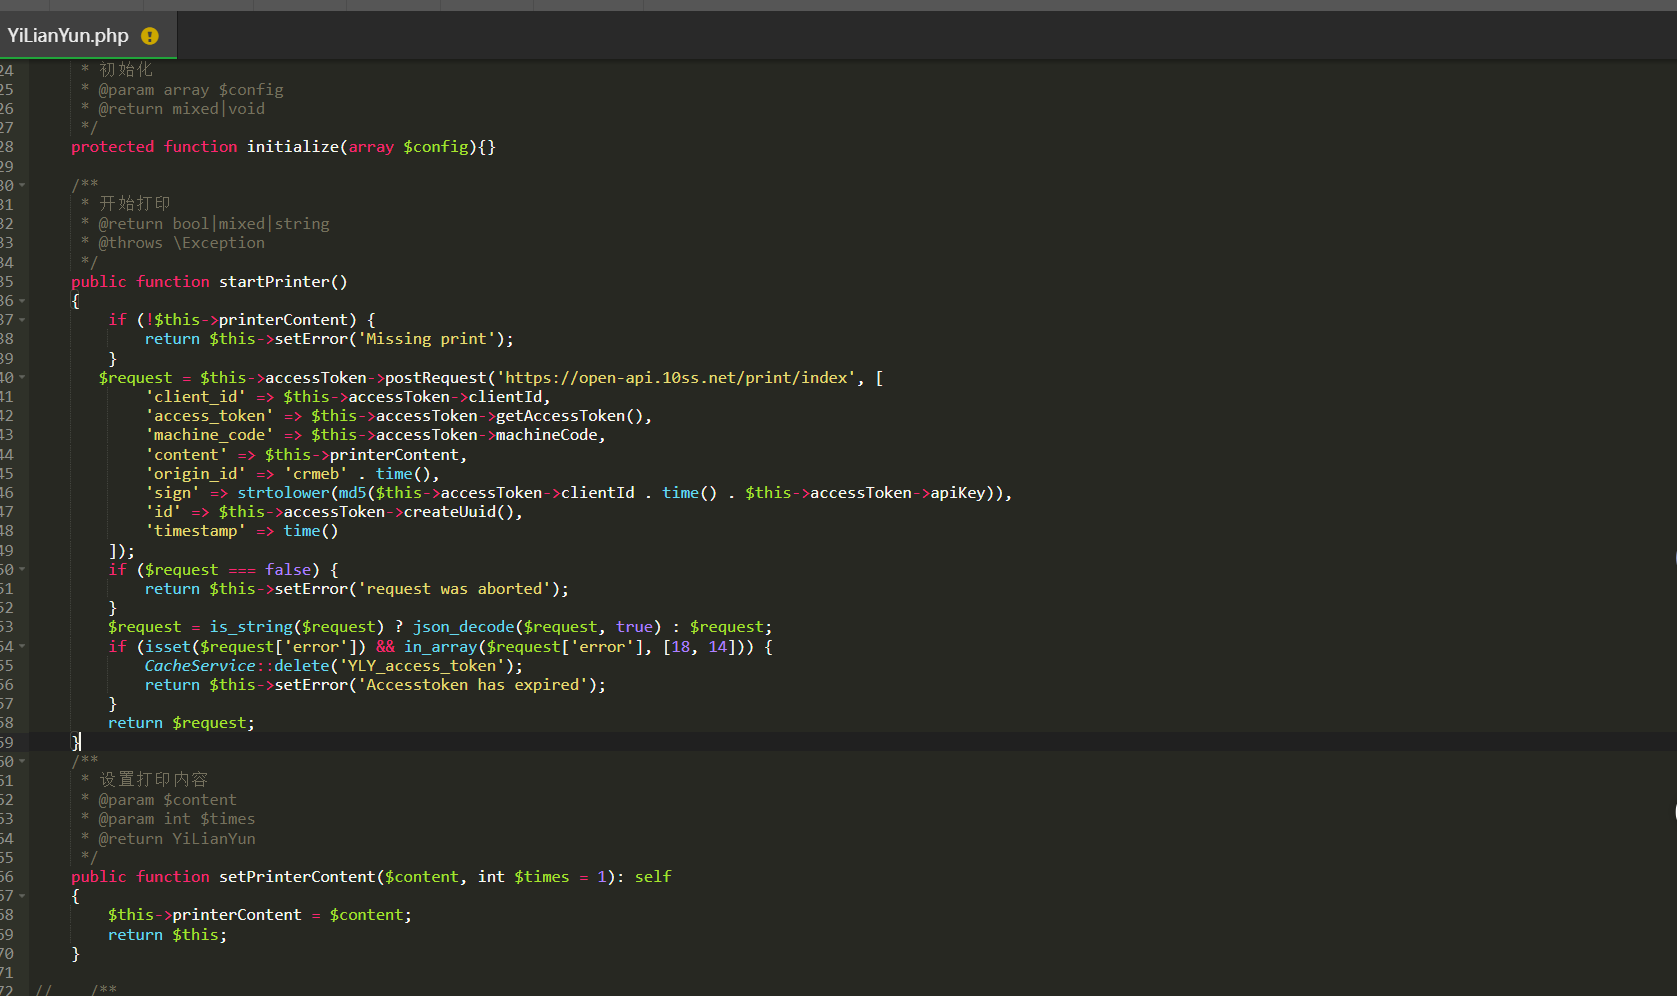Click the CacheService class name

pos(200,666)
